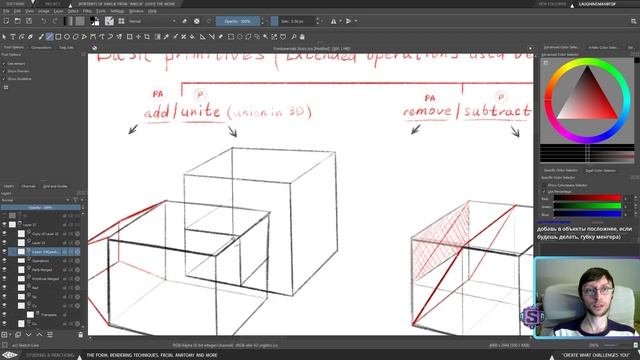Image resolution: width=640 pixels, height=360 pixels.
Task: Save the document using the toolbar icon
Action: (29, 21)
